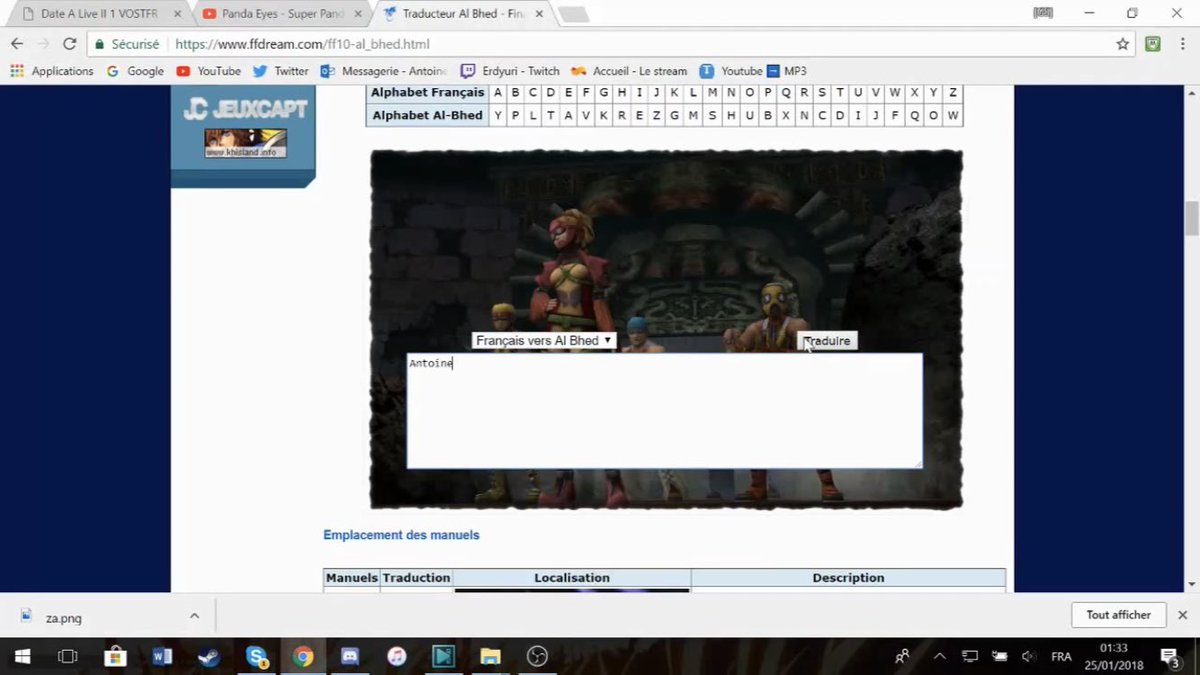Open the Français vers Al Bhed dropdown
This screenshot has width=1200, height=675.
tap(543, 341)
